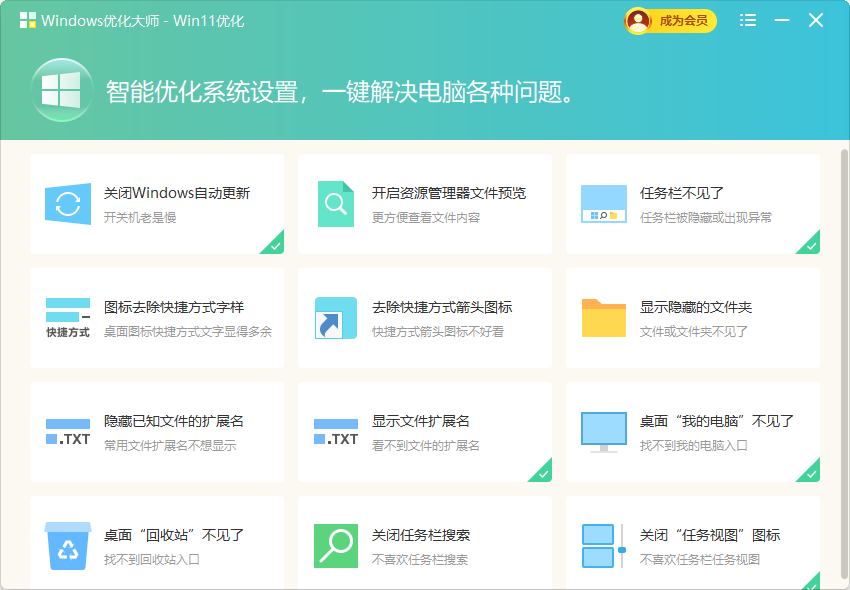850x590 pixels.
Task: Click the Windows update sync icon
Action: click(x=68, y=204)
